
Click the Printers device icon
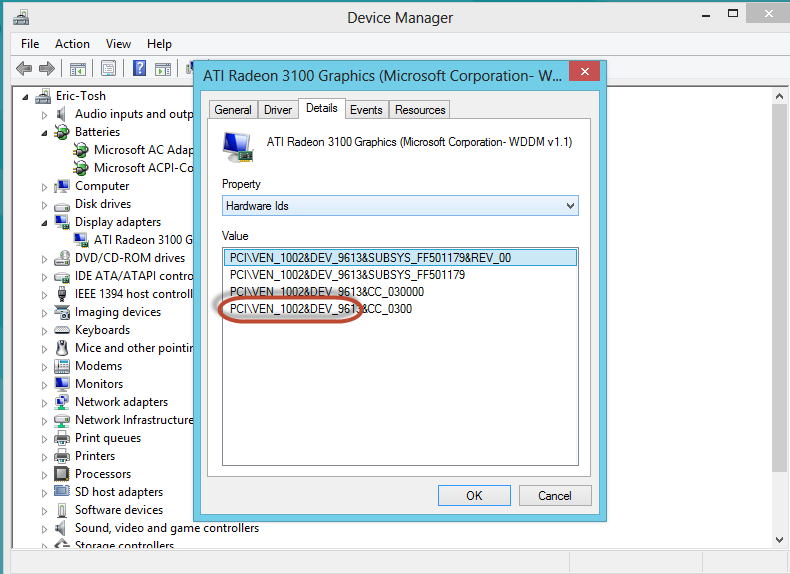(62, 456)
